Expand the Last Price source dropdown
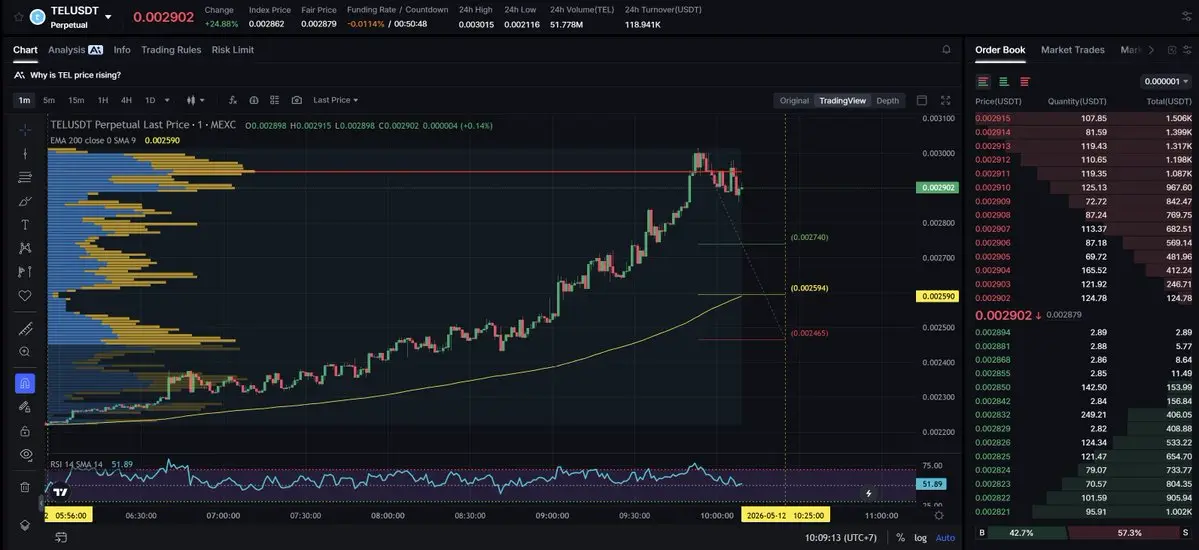The height and width of the screenshot is (550, 1199). click(336, 100)
